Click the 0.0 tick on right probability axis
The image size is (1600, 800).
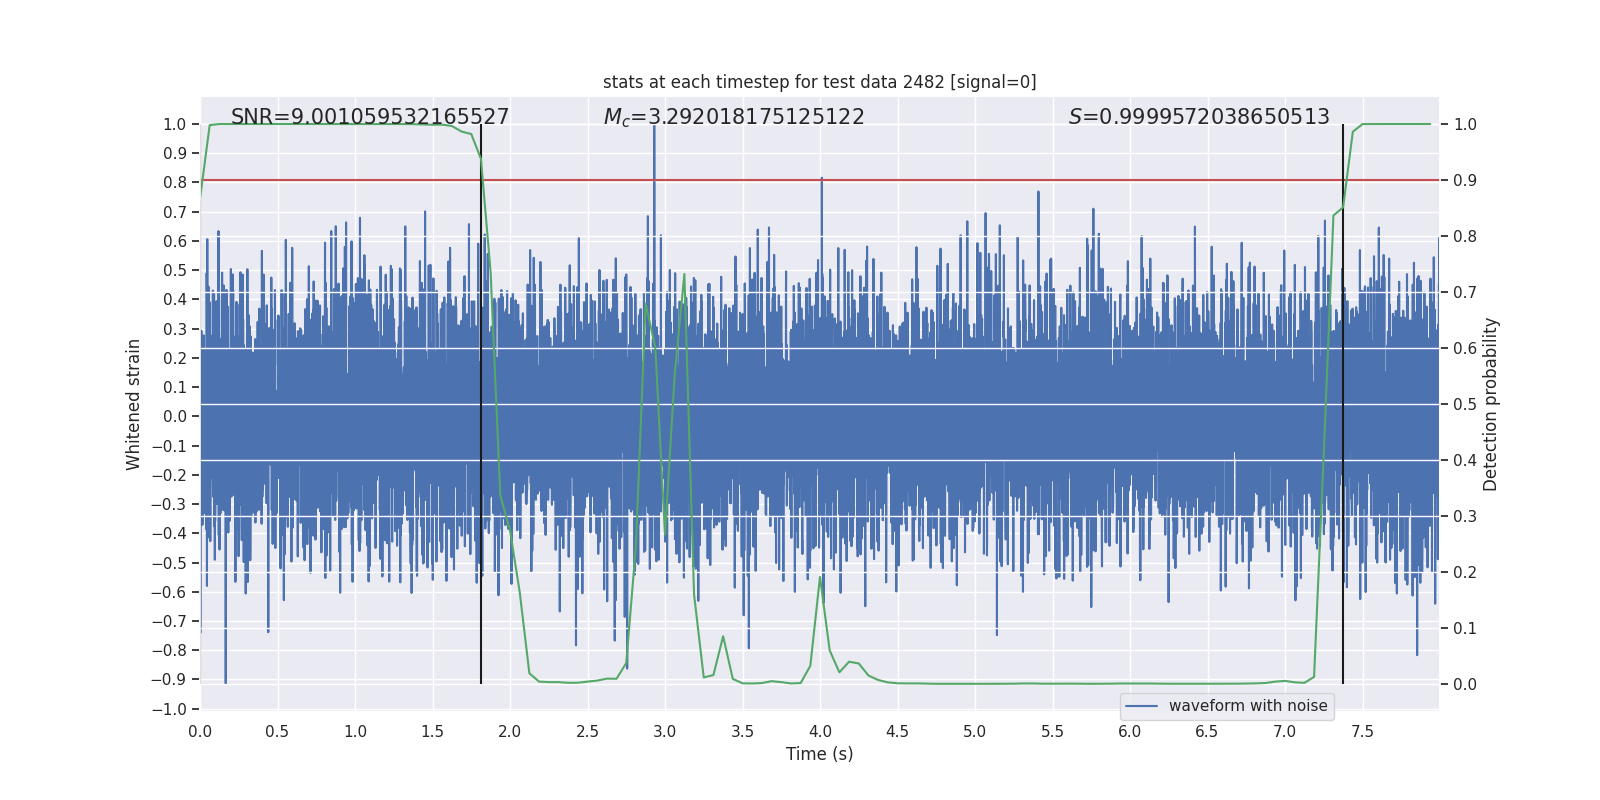click(x=1464, y=685)
